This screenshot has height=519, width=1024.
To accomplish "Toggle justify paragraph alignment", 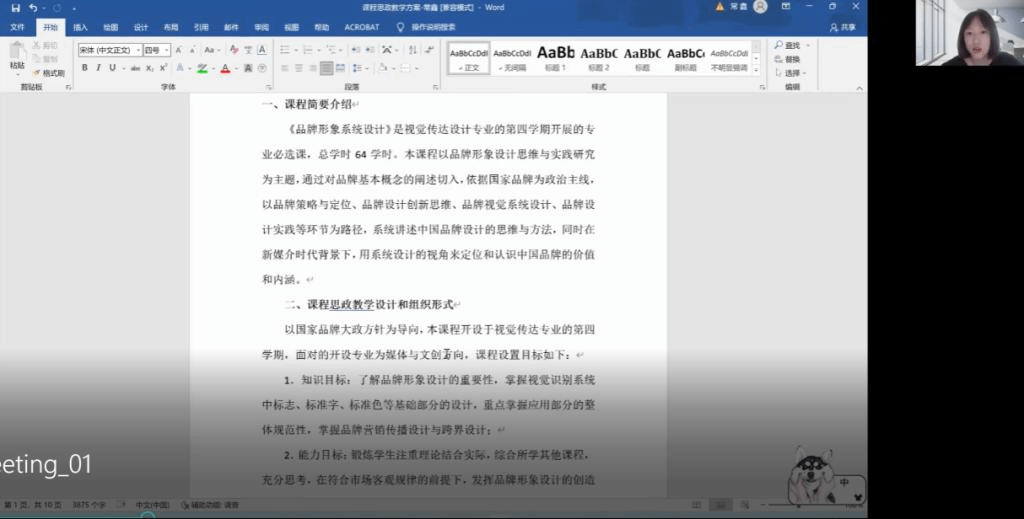I will click(325, 68).
